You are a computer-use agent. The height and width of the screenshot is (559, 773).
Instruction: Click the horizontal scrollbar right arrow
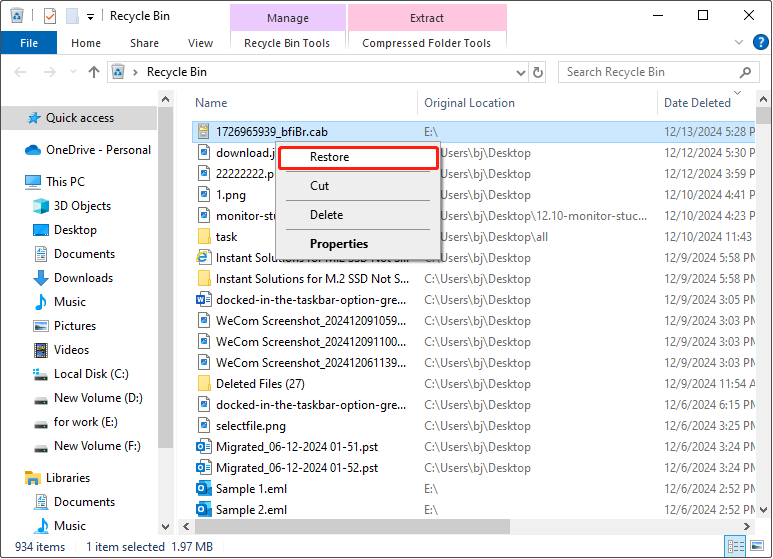click(x=747, y=526)
